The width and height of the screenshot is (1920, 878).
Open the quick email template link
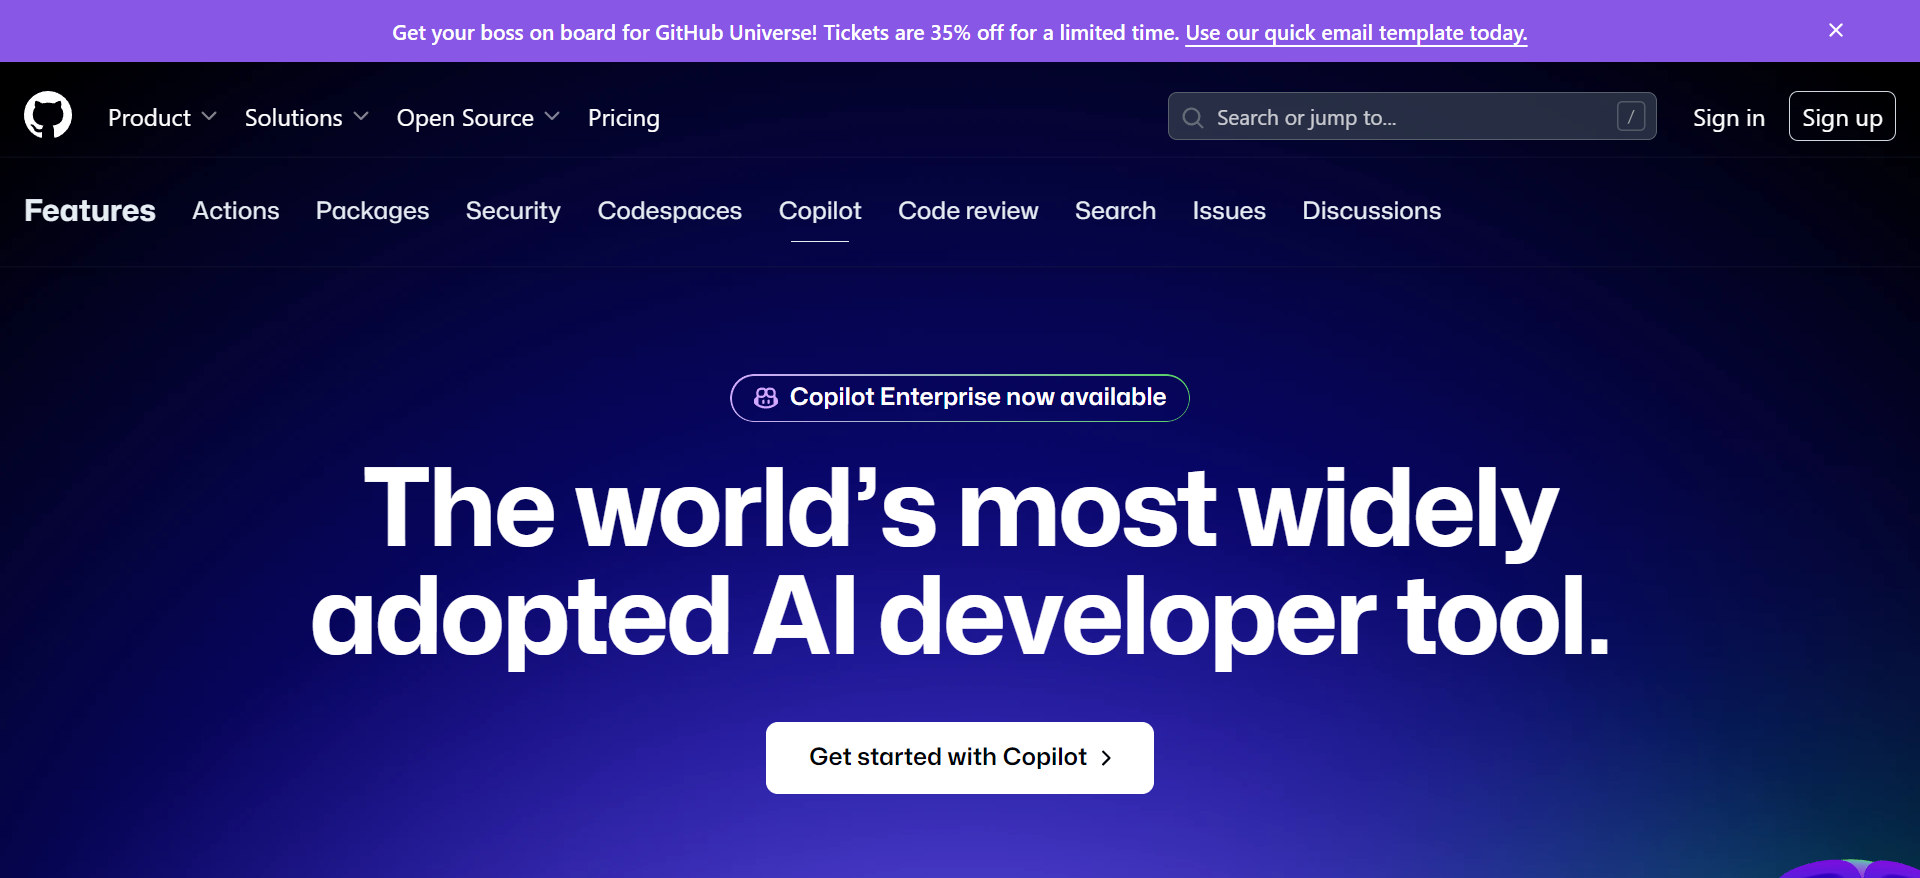click(x=1356, y=33)
